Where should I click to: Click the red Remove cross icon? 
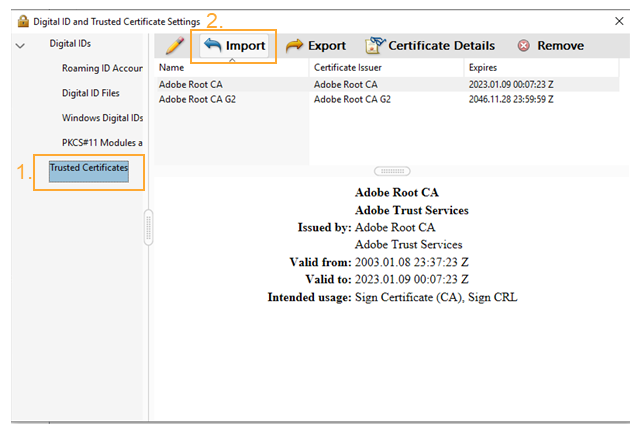pos(524,45)
